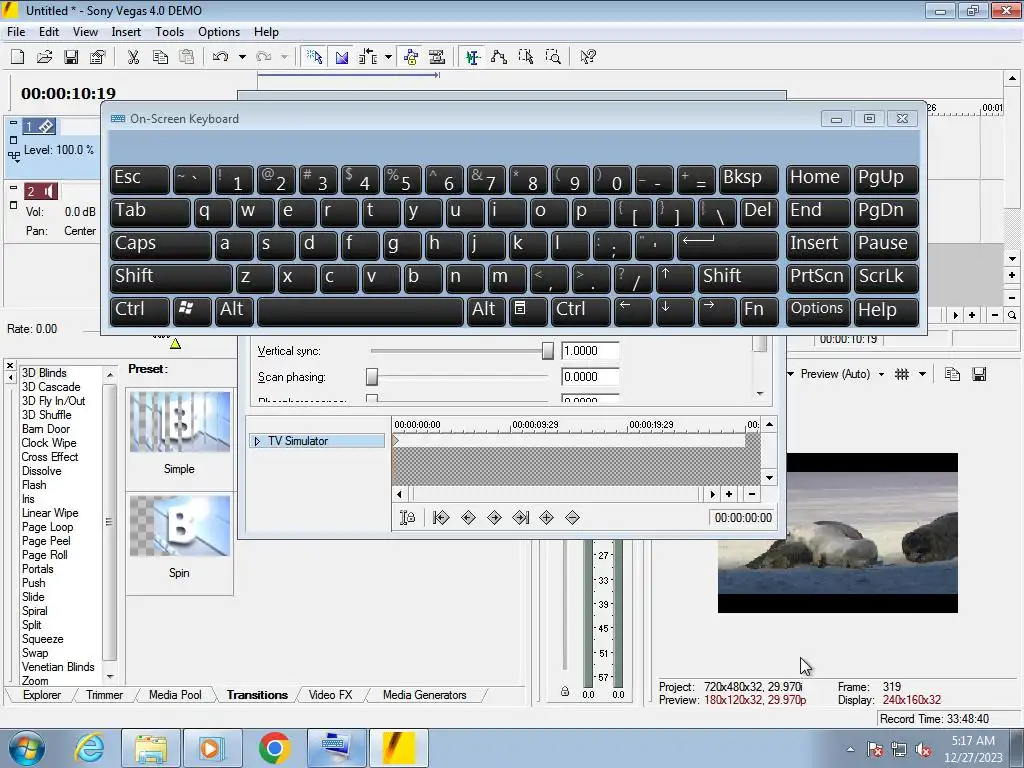Viewport: 1024px width, 768px height.
Task: Open the Insert menu
Action: 126,31
